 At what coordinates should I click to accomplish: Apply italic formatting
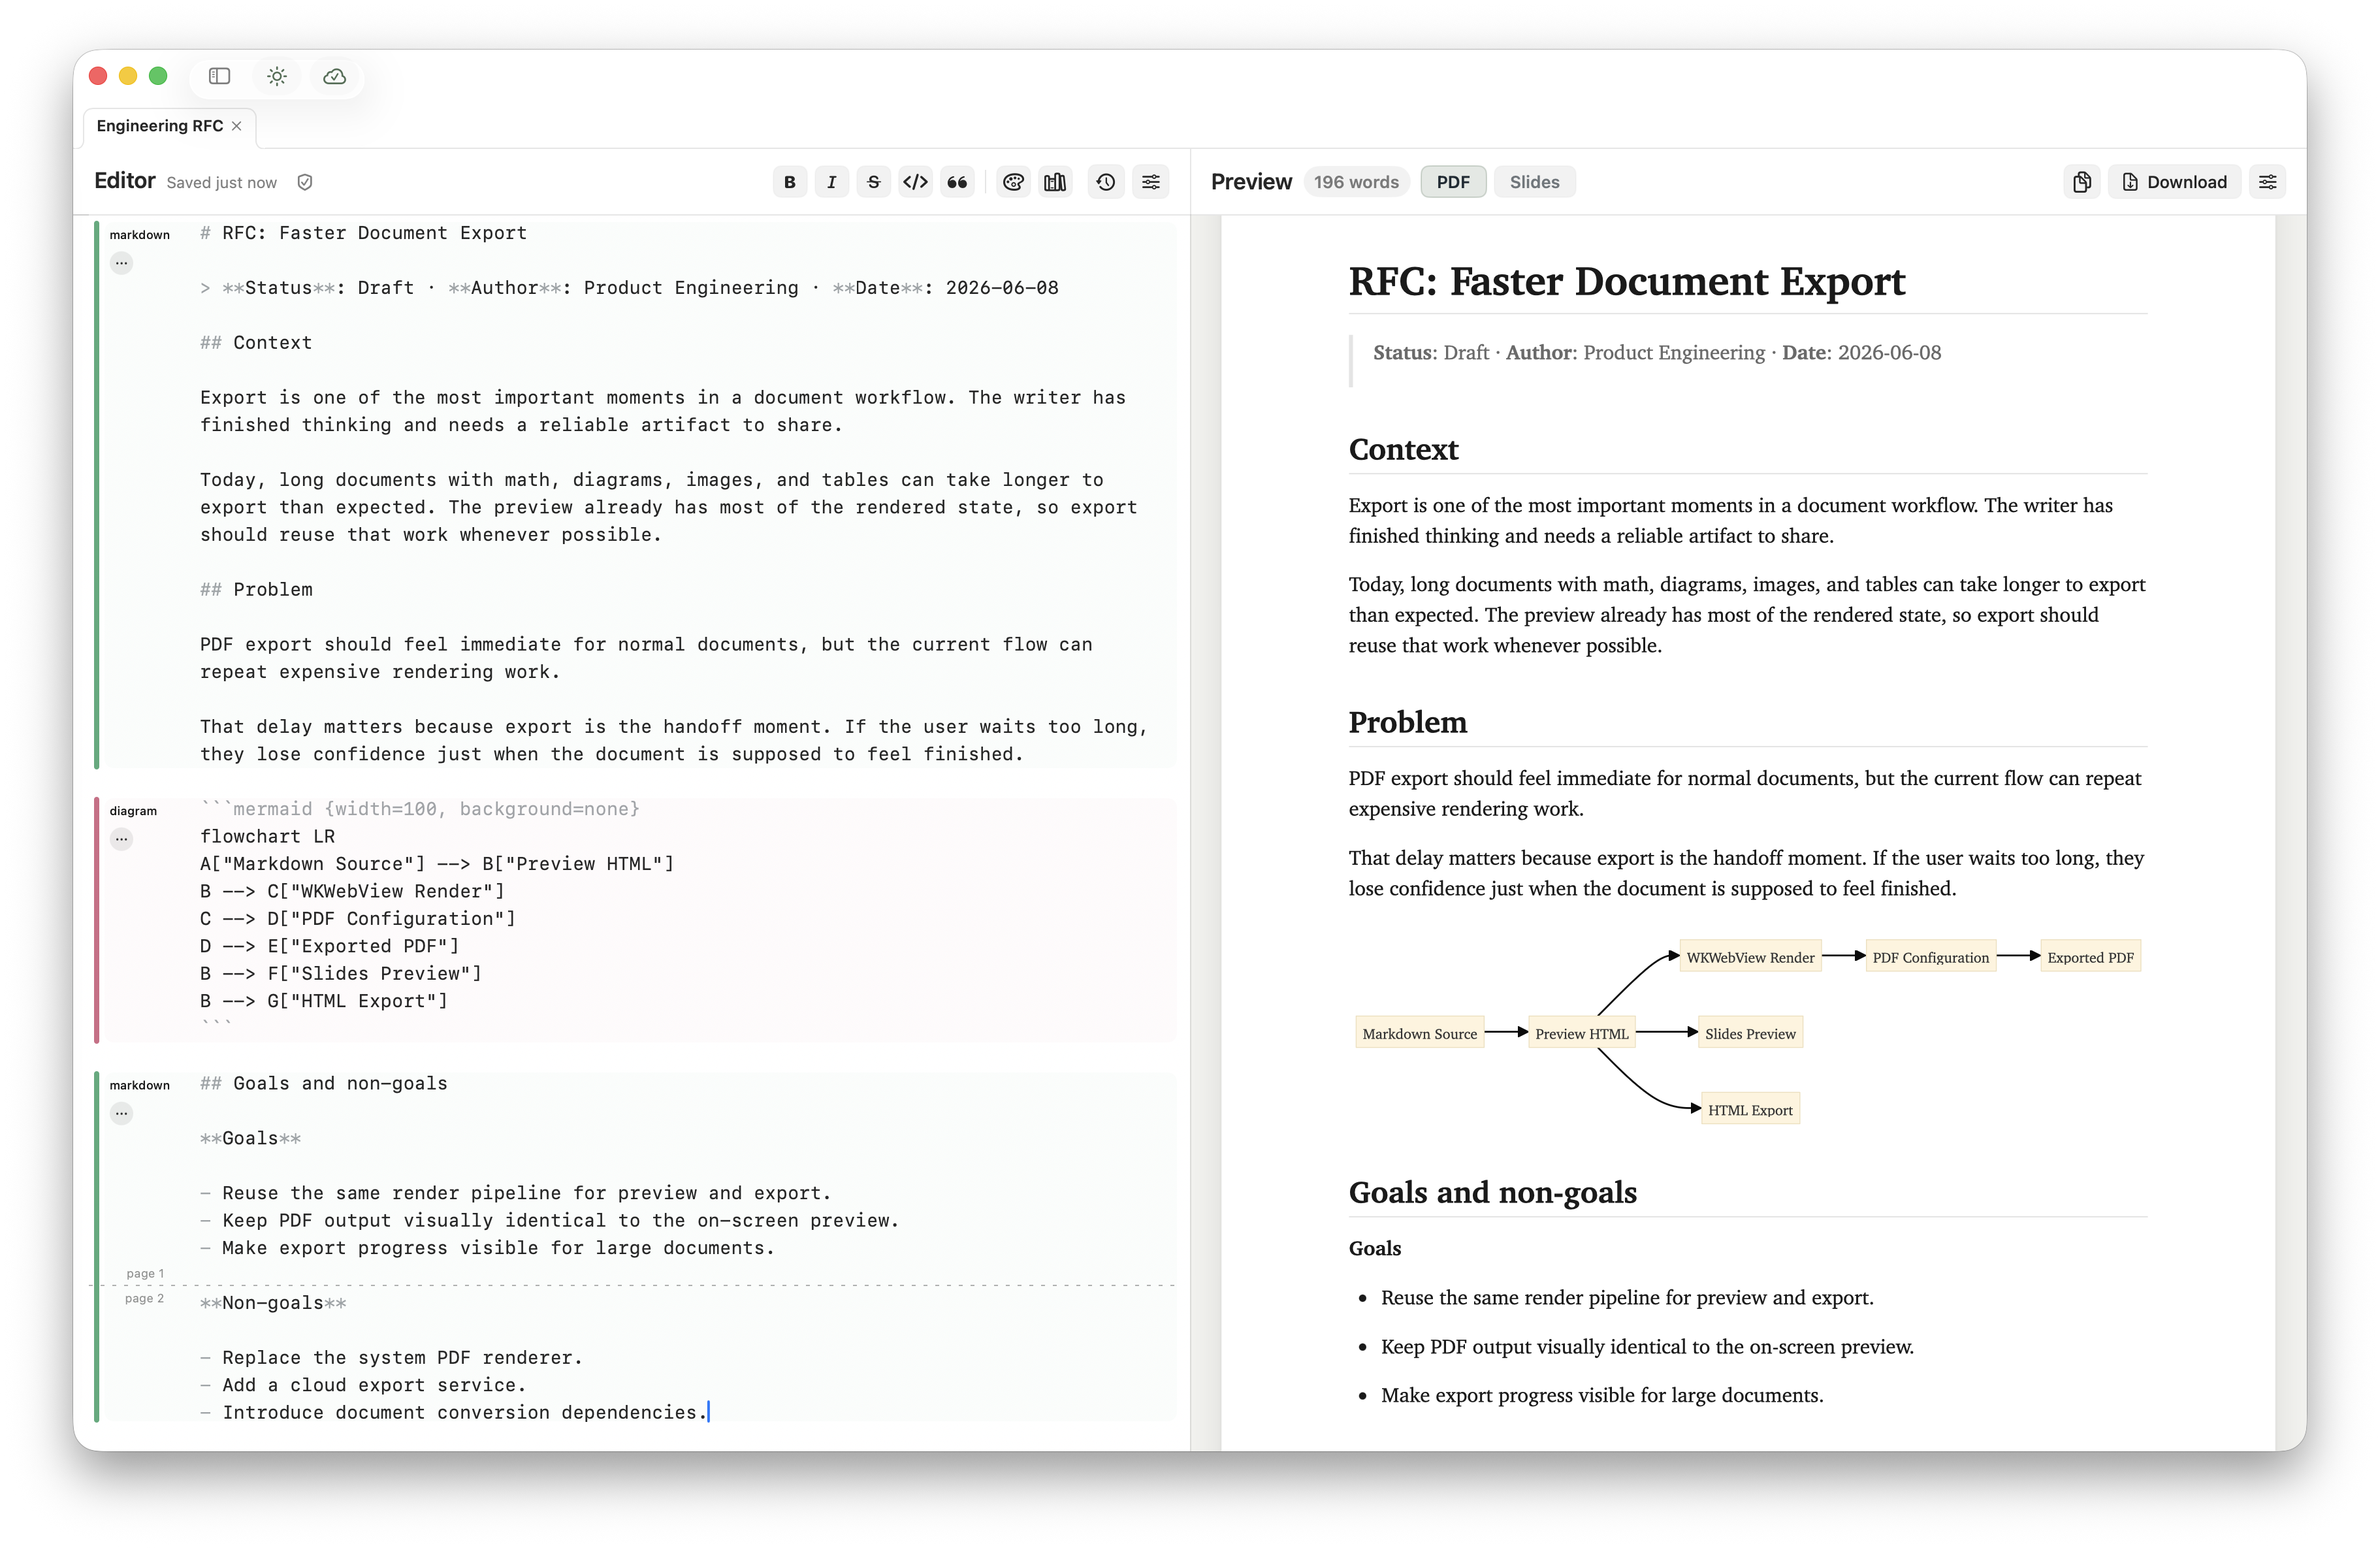point(832,182)
